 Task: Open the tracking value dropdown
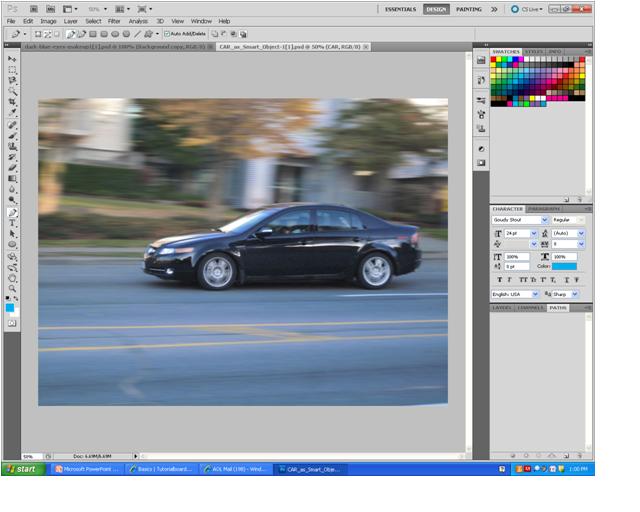(581, 244)
